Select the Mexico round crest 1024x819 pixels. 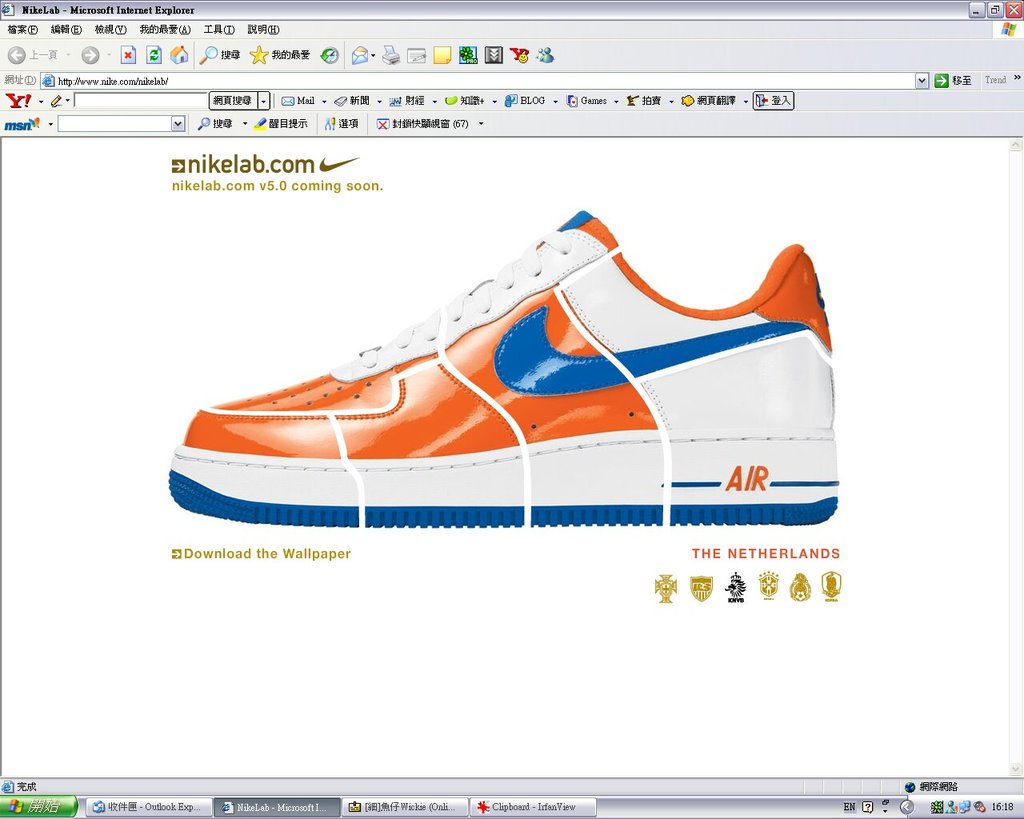tap(800, 587)
